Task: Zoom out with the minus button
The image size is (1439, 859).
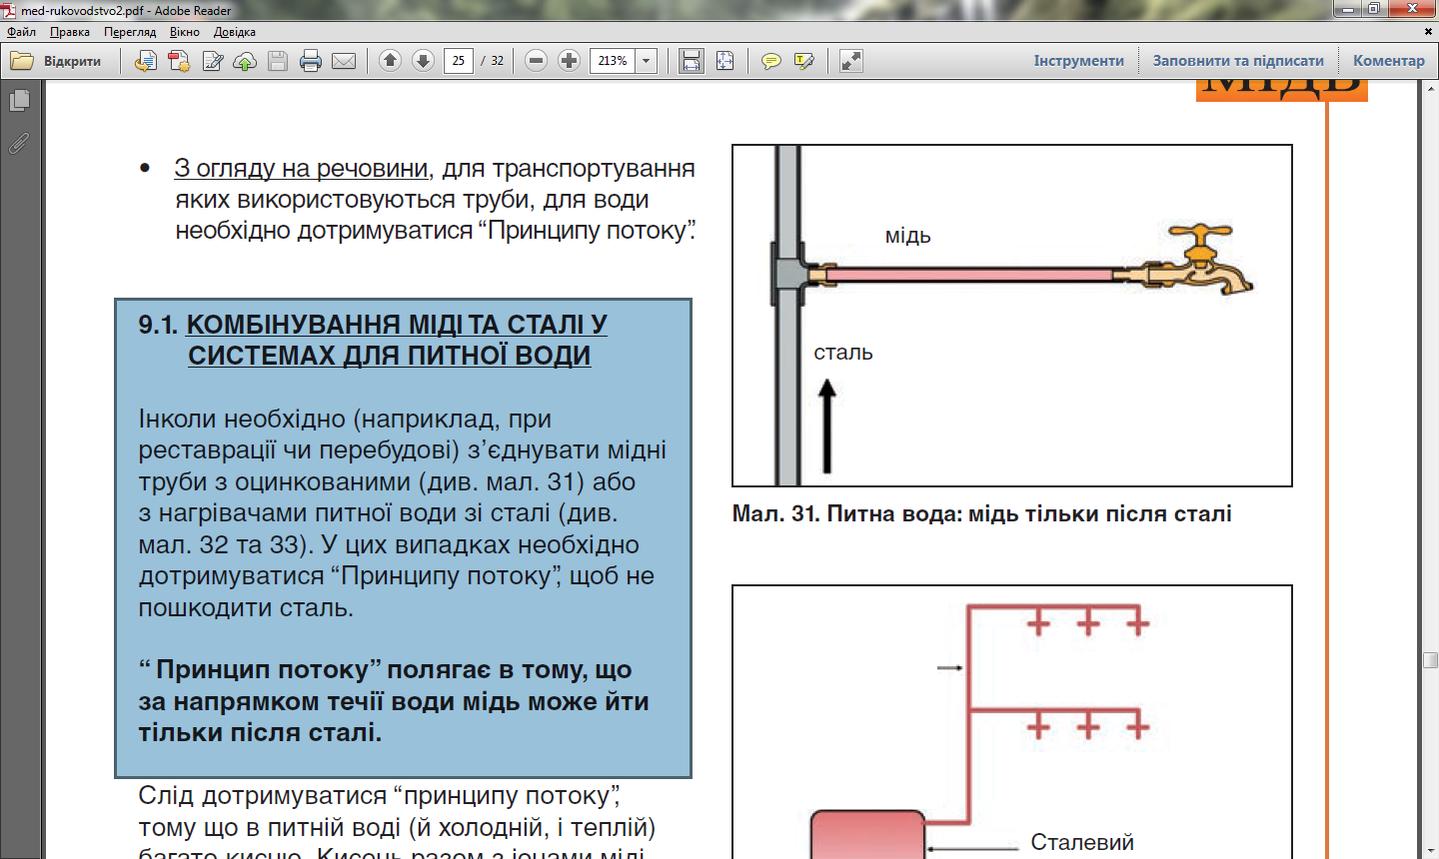Action: click(x=536, y=61)
